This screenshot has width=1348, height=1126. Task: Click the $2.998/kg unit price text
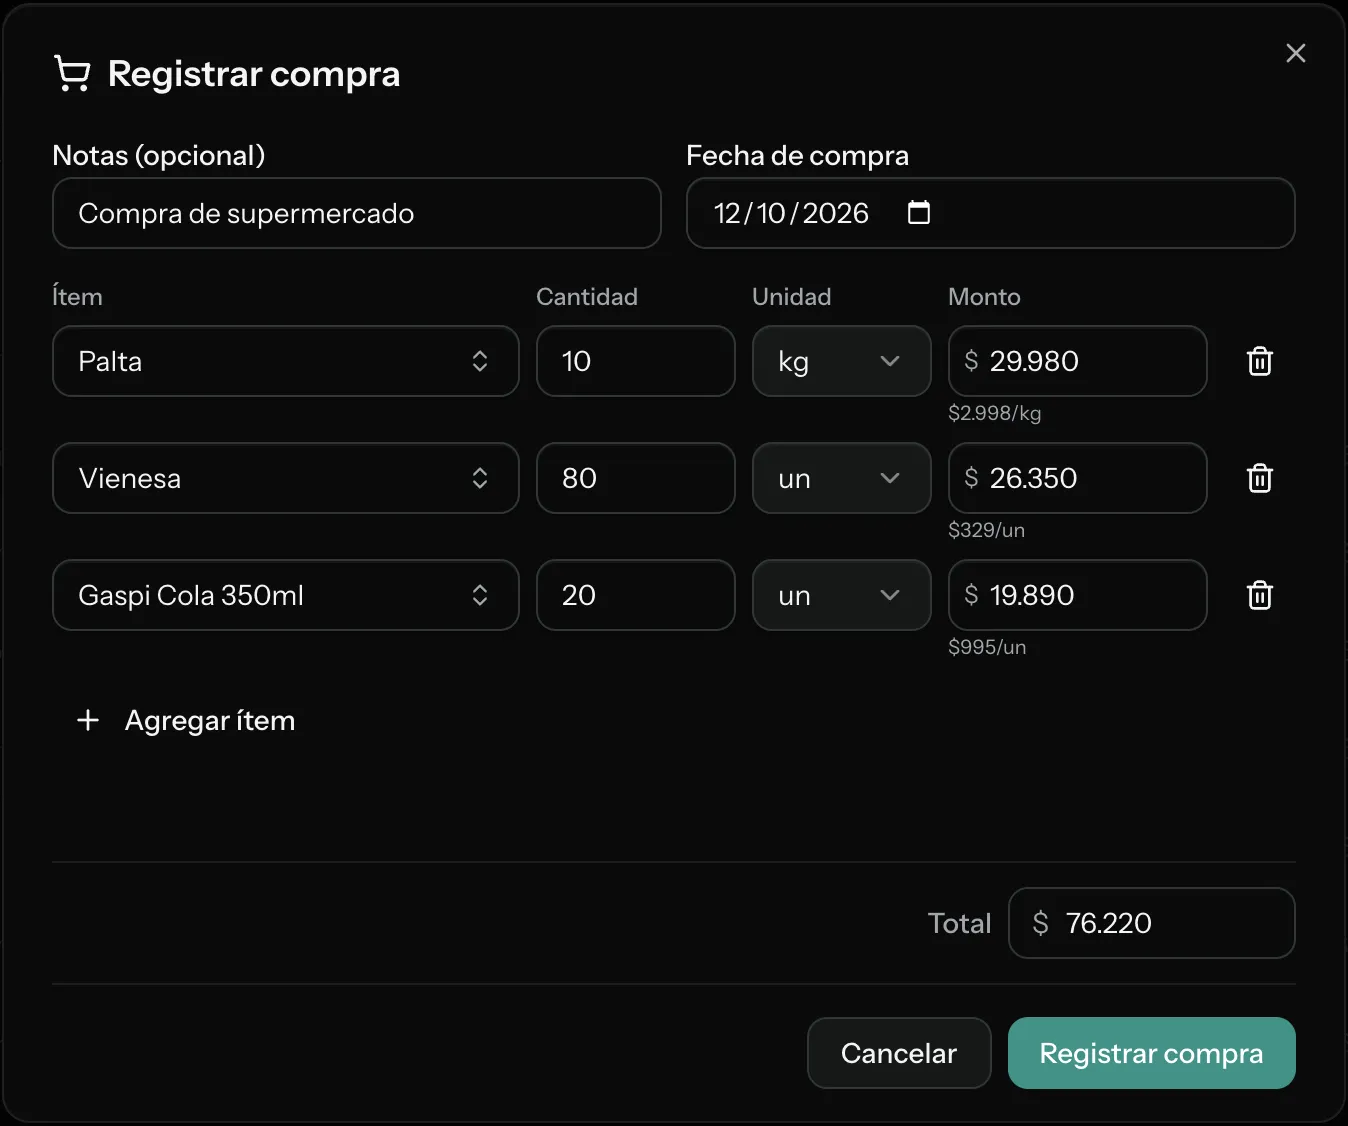click(x=995, y=413)
